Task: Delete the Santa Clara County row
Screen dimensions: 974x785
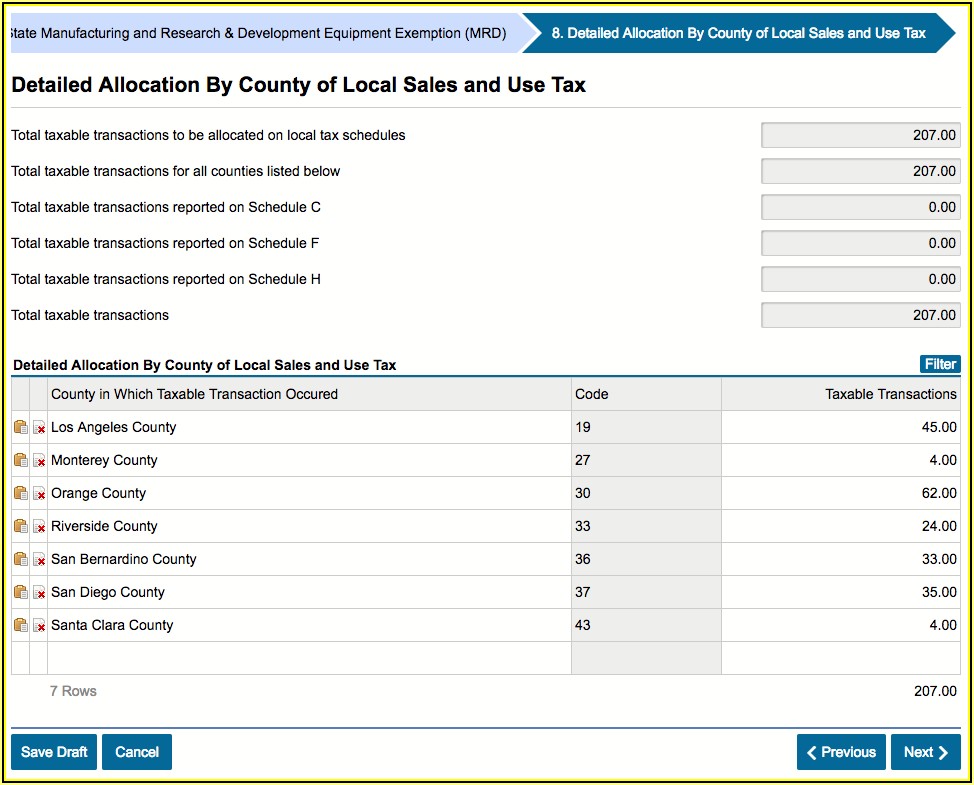Action: tap(40, 626)
